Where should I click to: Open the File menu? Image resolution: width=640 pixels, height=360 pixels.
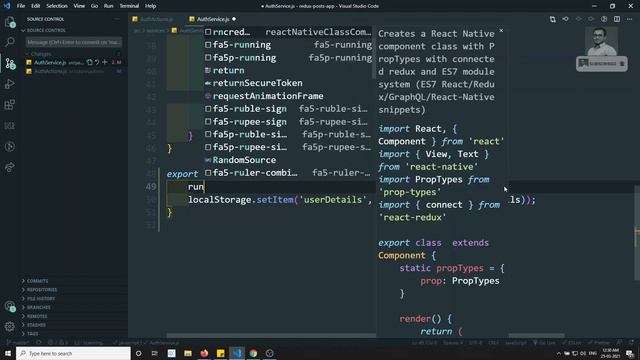point(21,6)
